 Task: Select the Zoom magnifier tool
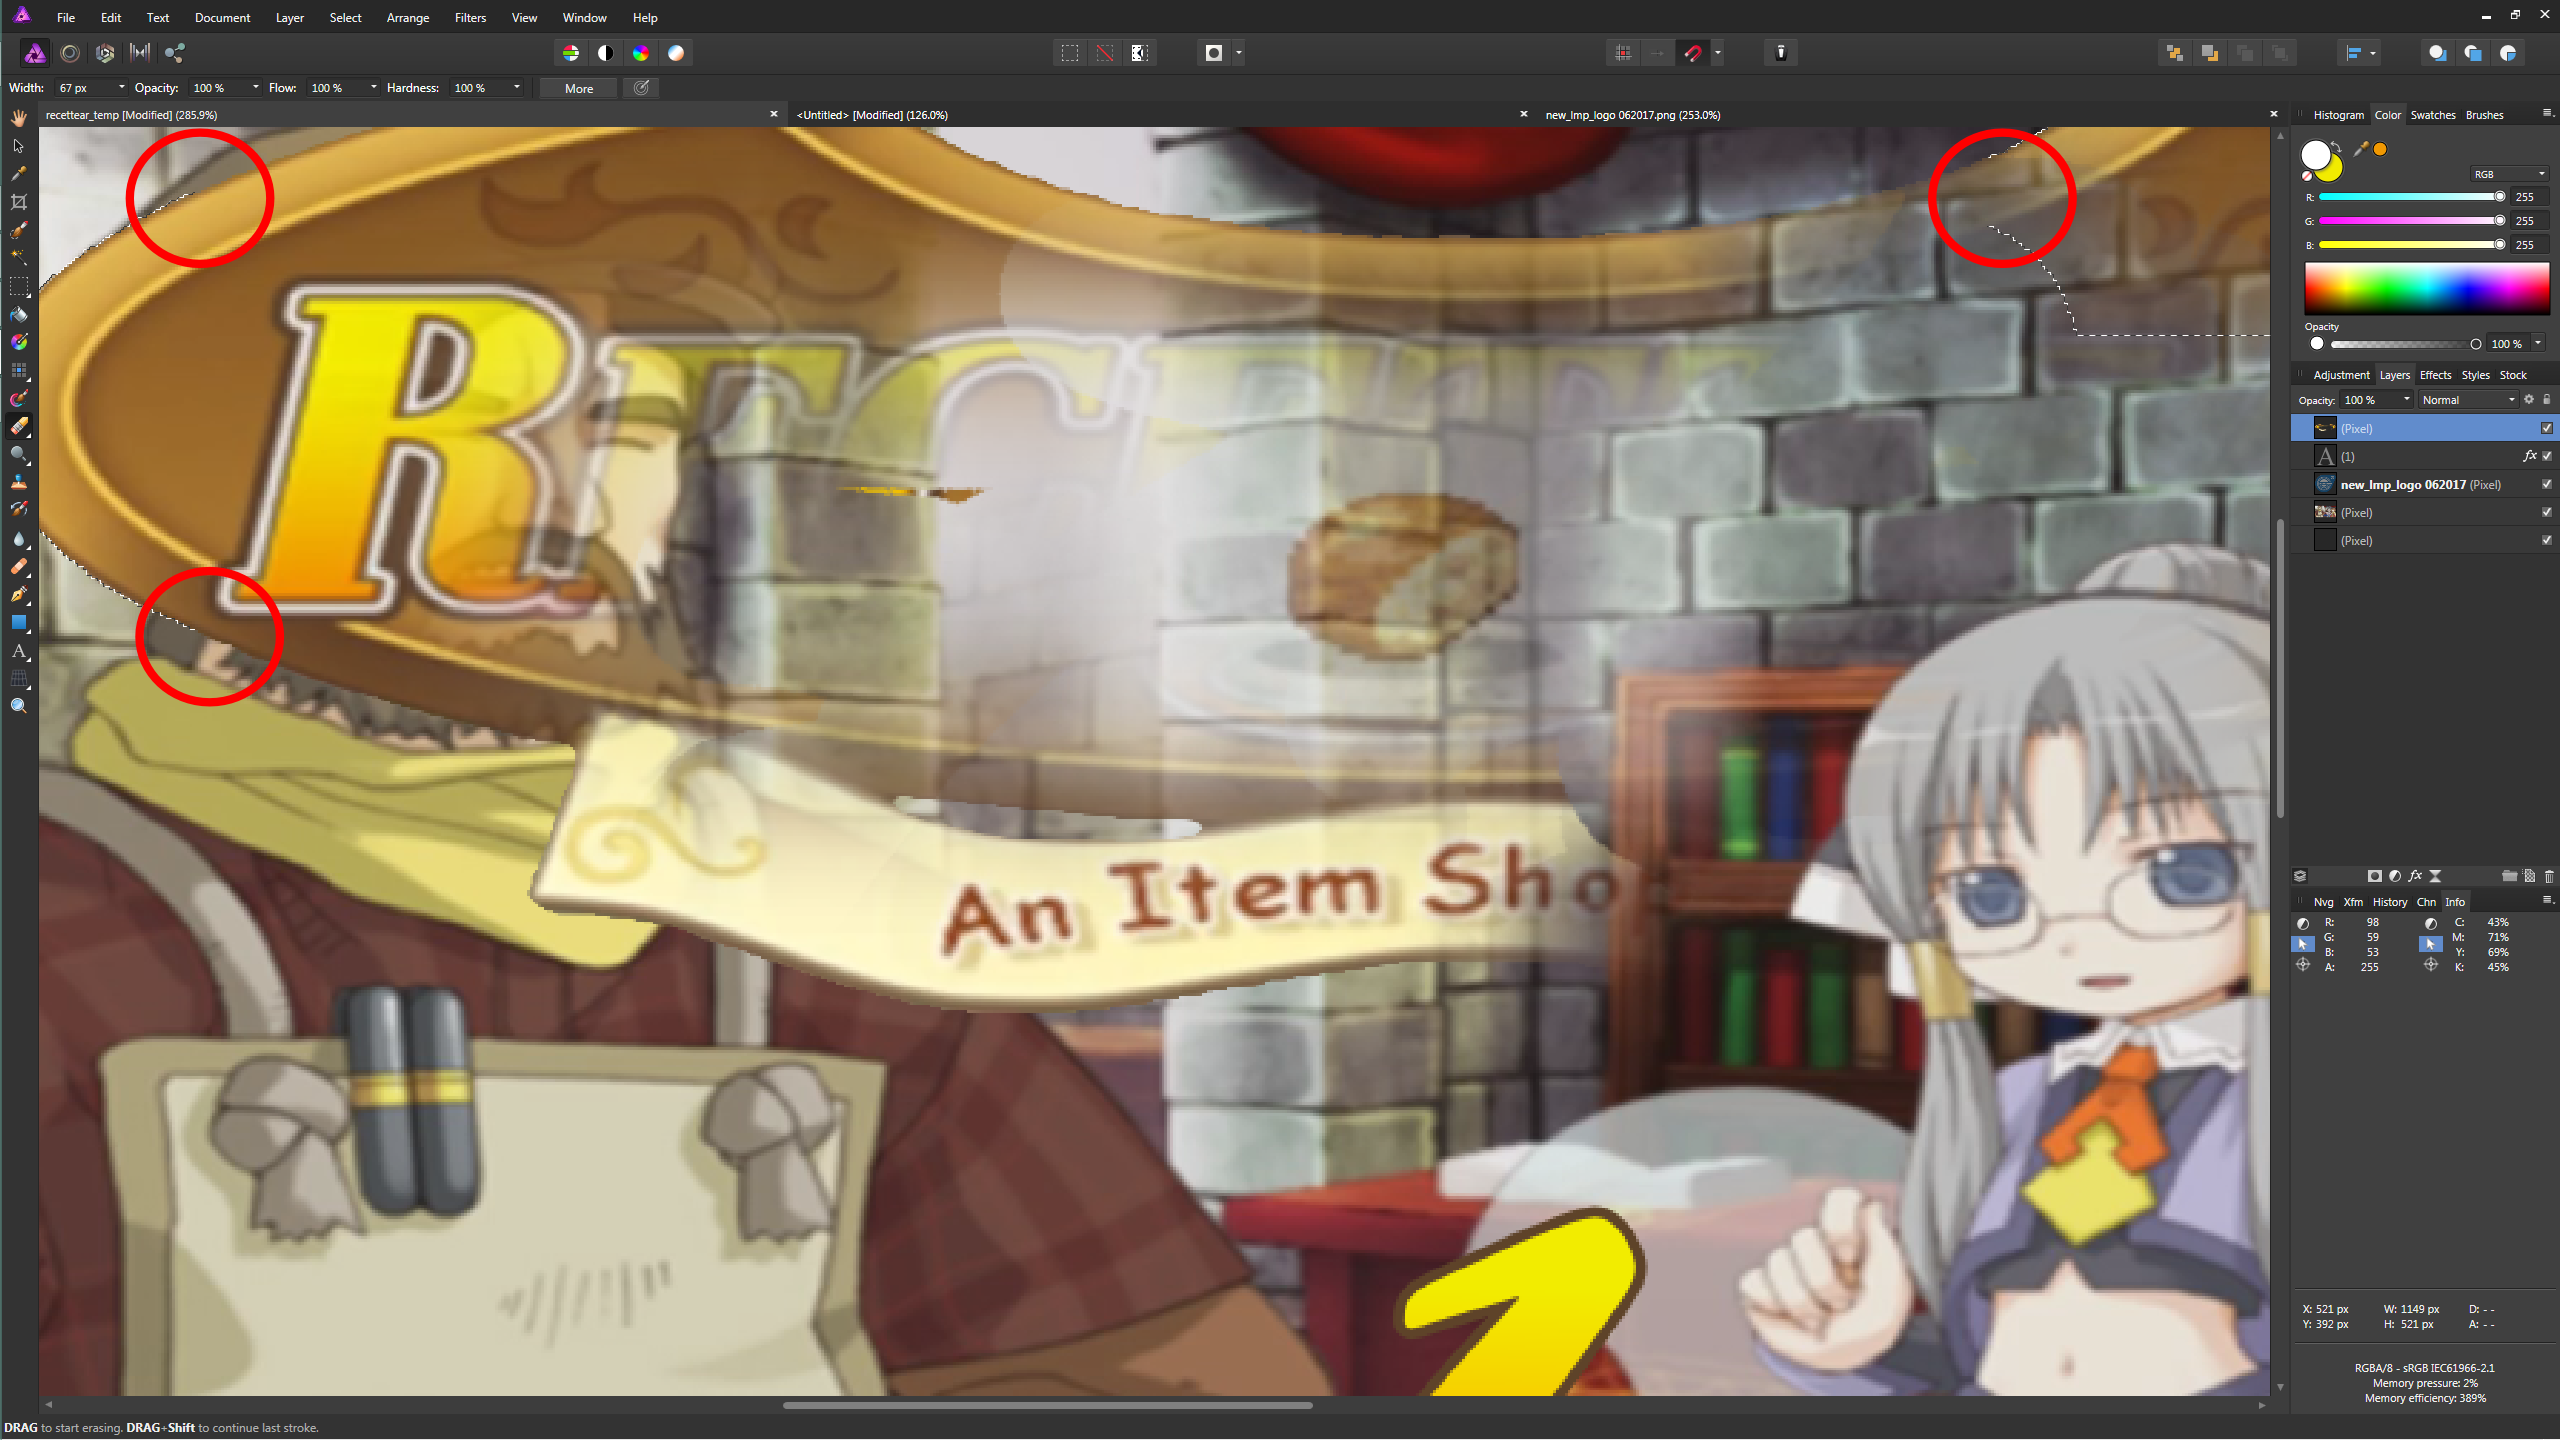coord(19,707)
